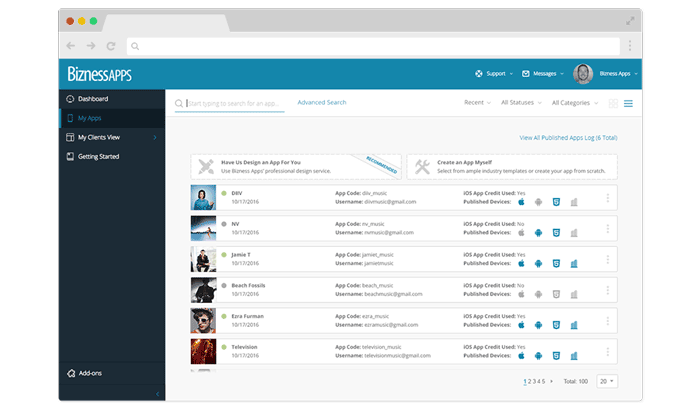Open the Getting Started sidebar item
The width and height of the screenshot is (700, 405).
point(112,157)
